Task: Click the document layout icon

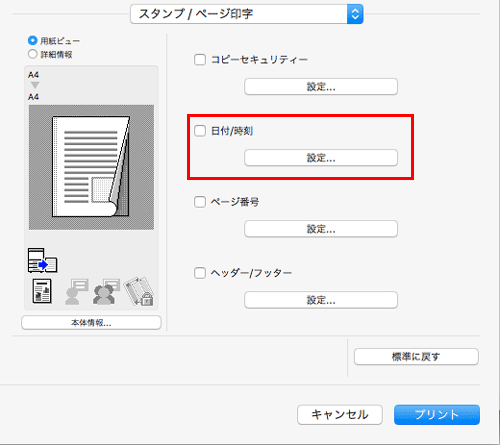Action: pos(42,291)
